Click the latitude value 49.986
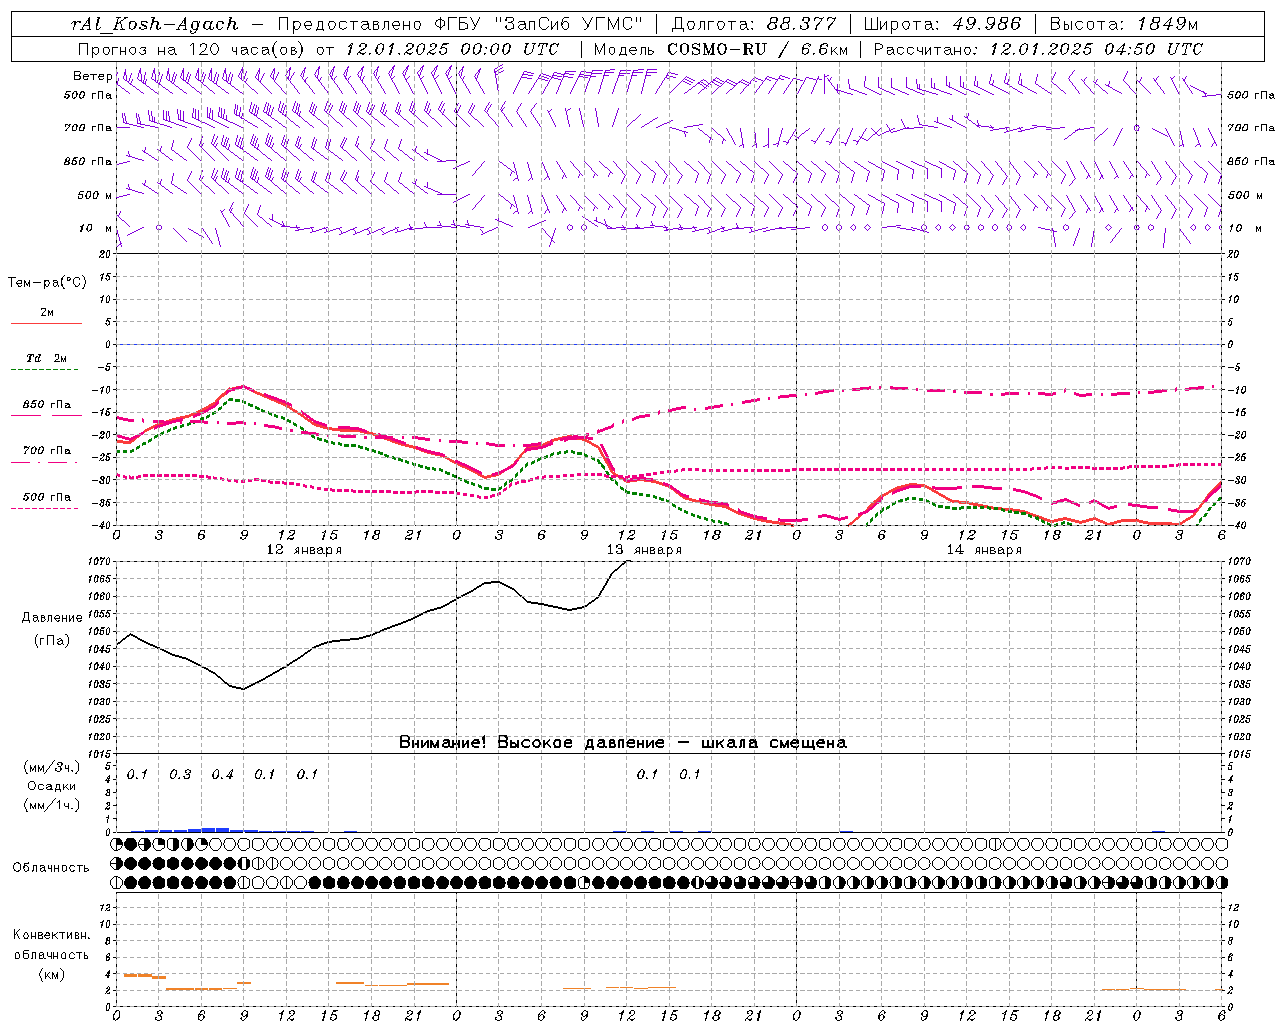The width and height of the screenshot is (1280, 1024). 985,24
